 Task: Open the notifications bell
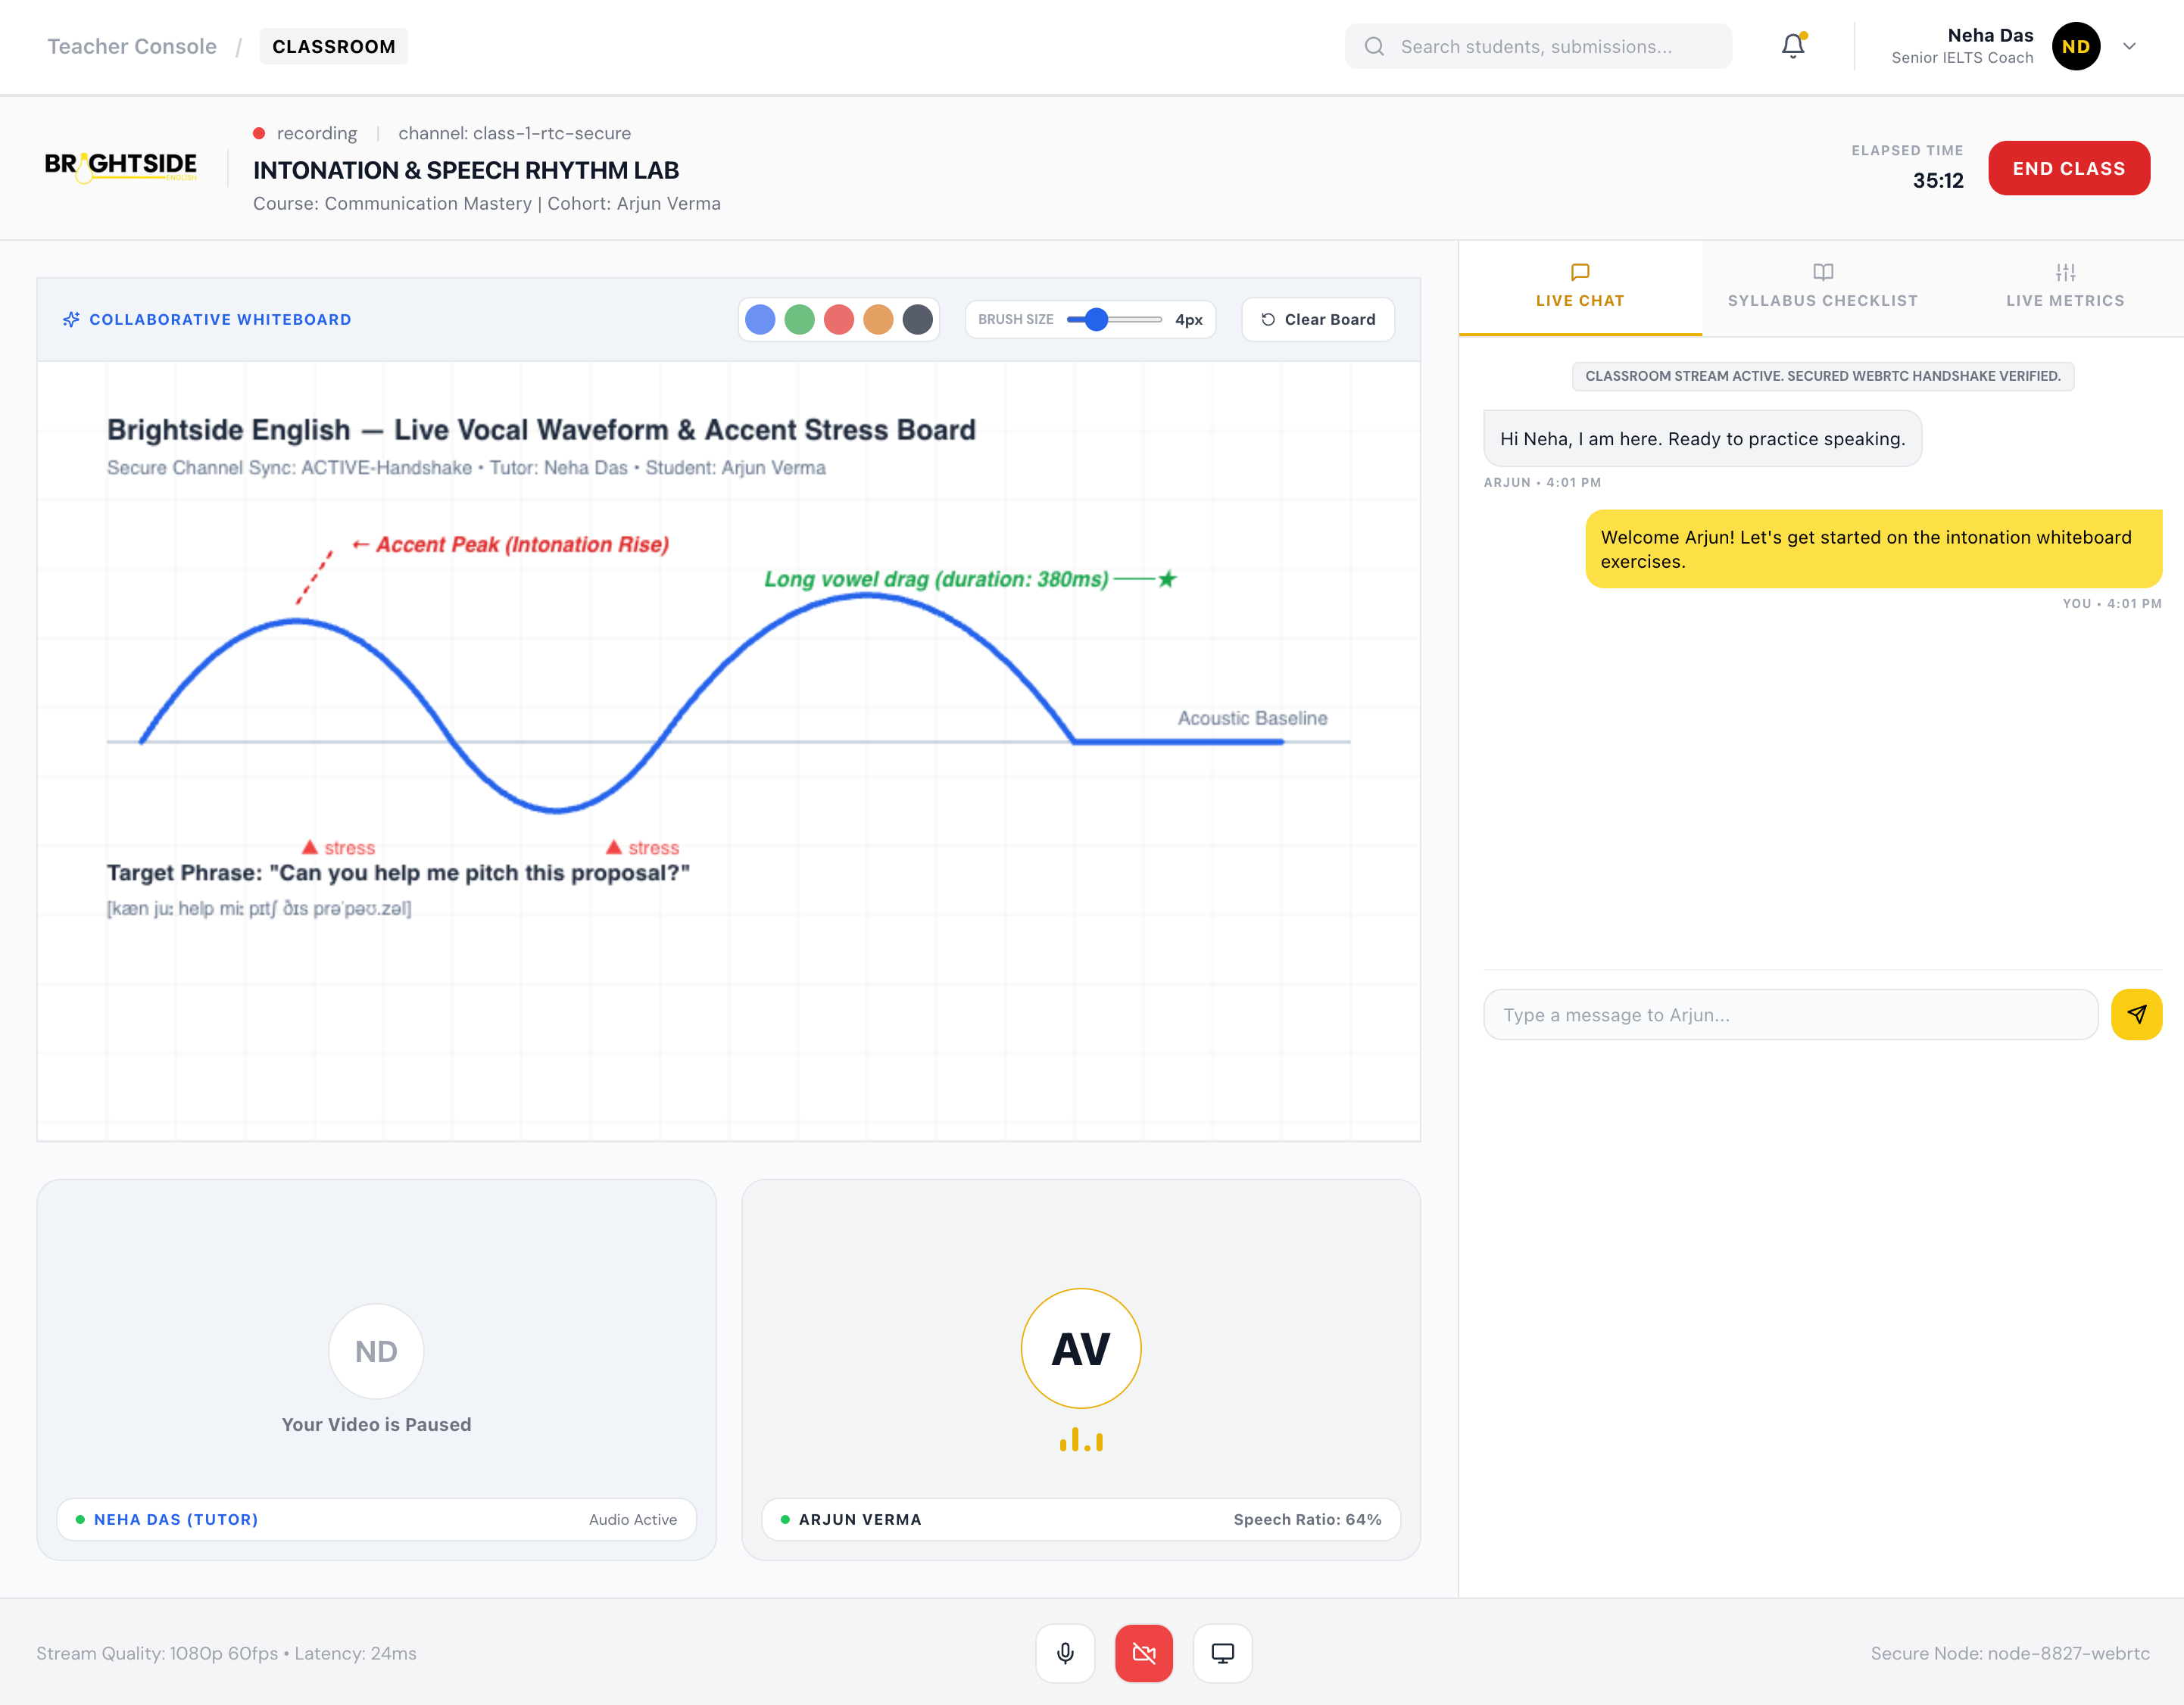[1793, 46]
